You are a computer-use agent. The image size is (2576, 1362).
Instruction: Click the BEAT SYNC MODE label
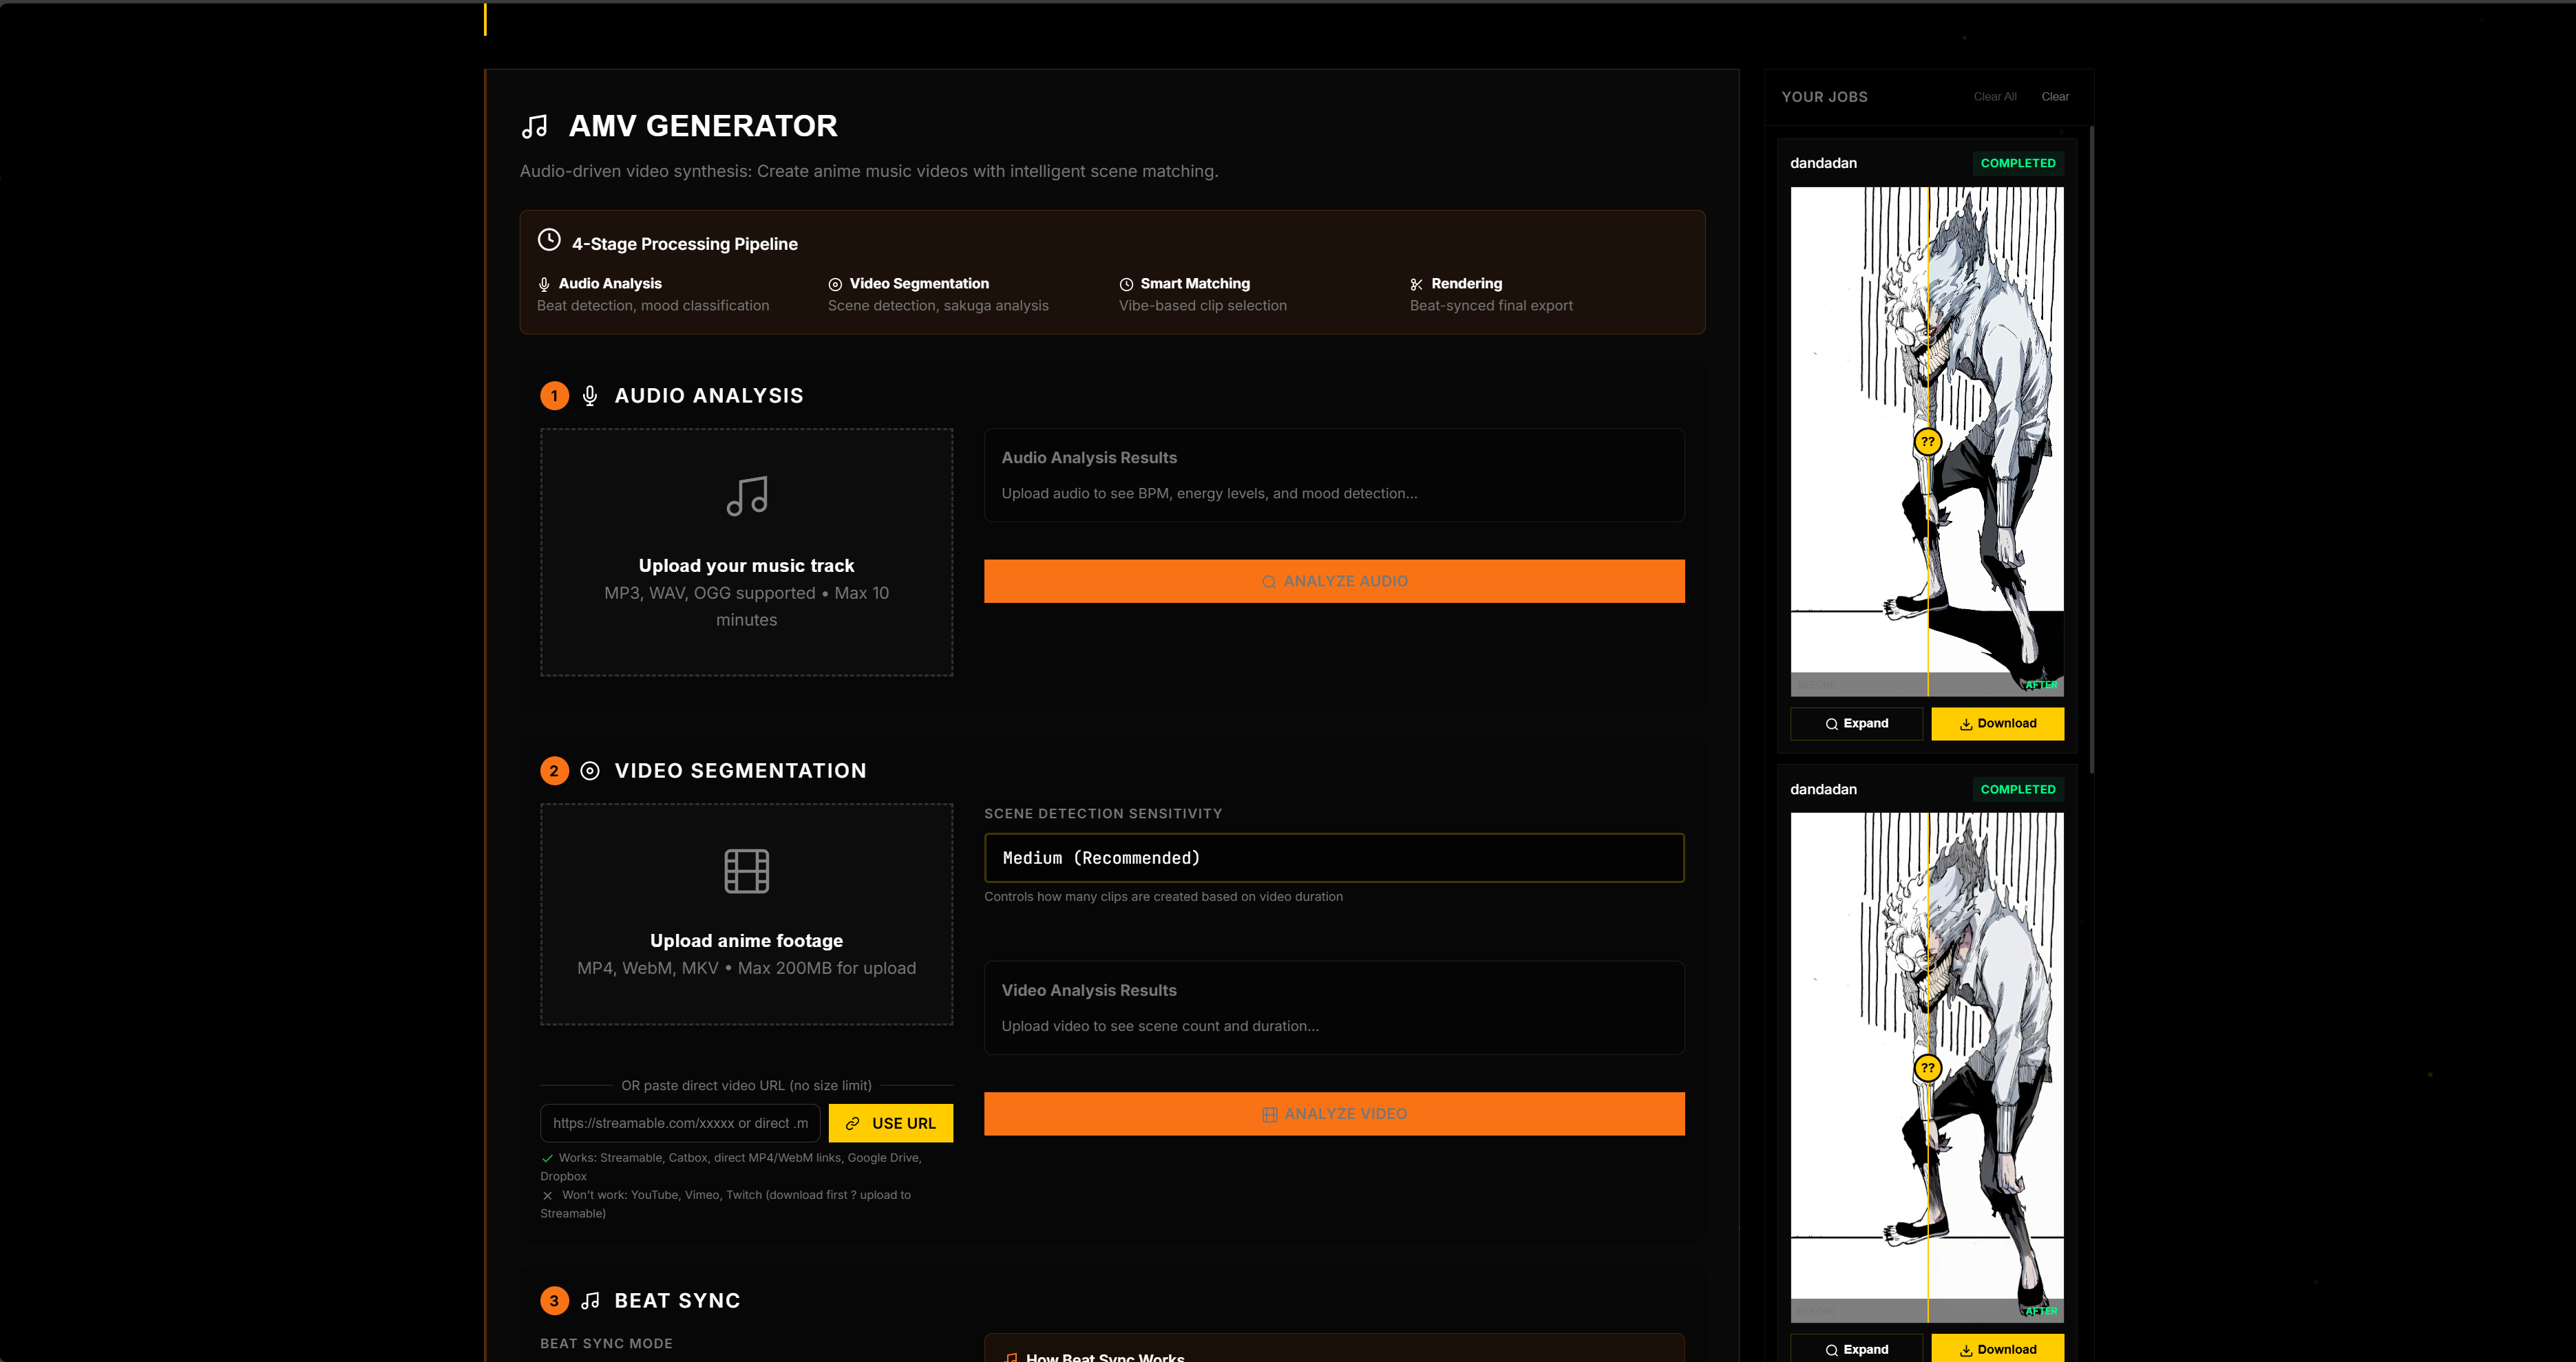pos(606,1344)
